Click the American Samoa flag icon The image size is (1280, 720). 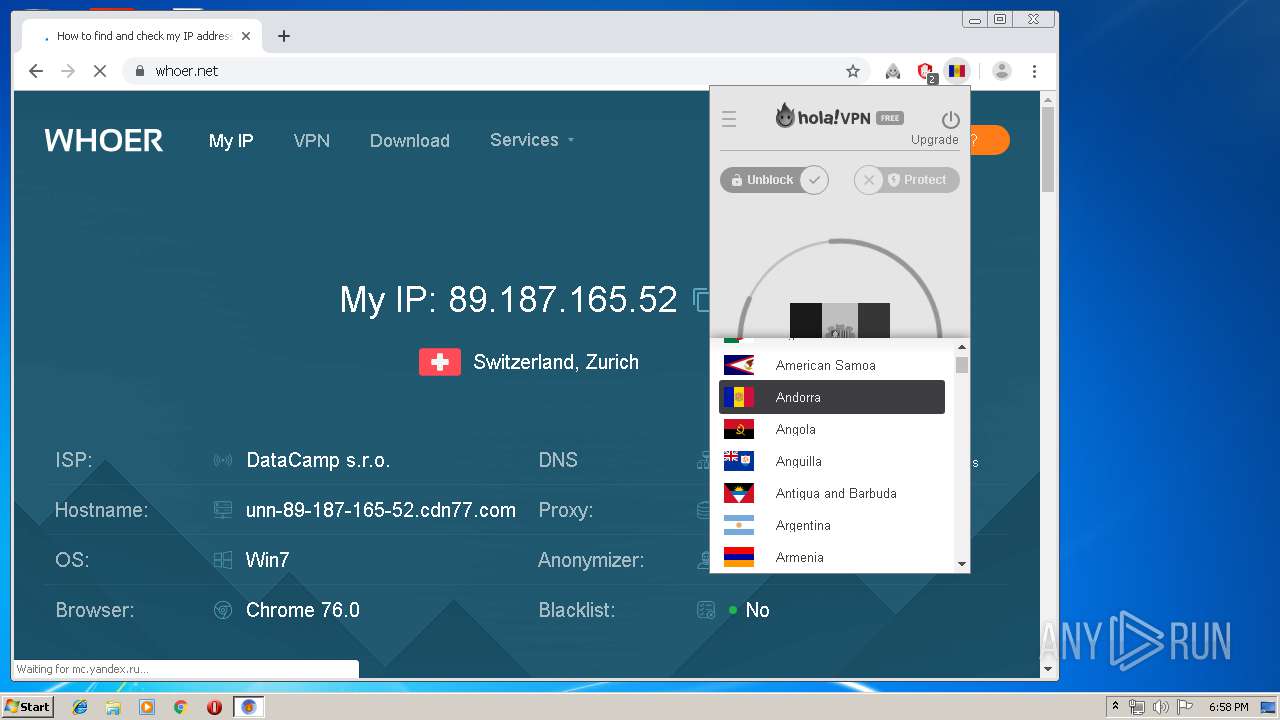point(739,365)
